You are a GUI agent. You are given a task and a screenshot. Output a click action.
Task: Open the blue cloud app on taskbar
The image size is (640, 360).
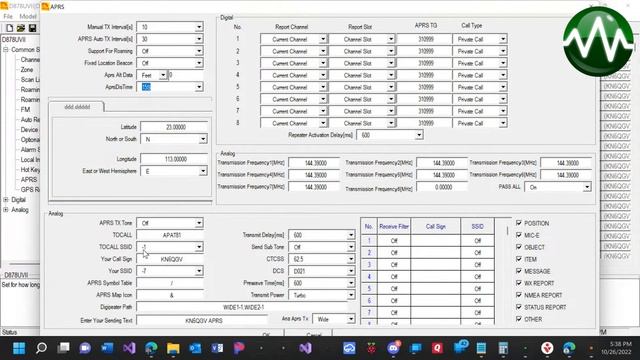click(x=349, y=348)
